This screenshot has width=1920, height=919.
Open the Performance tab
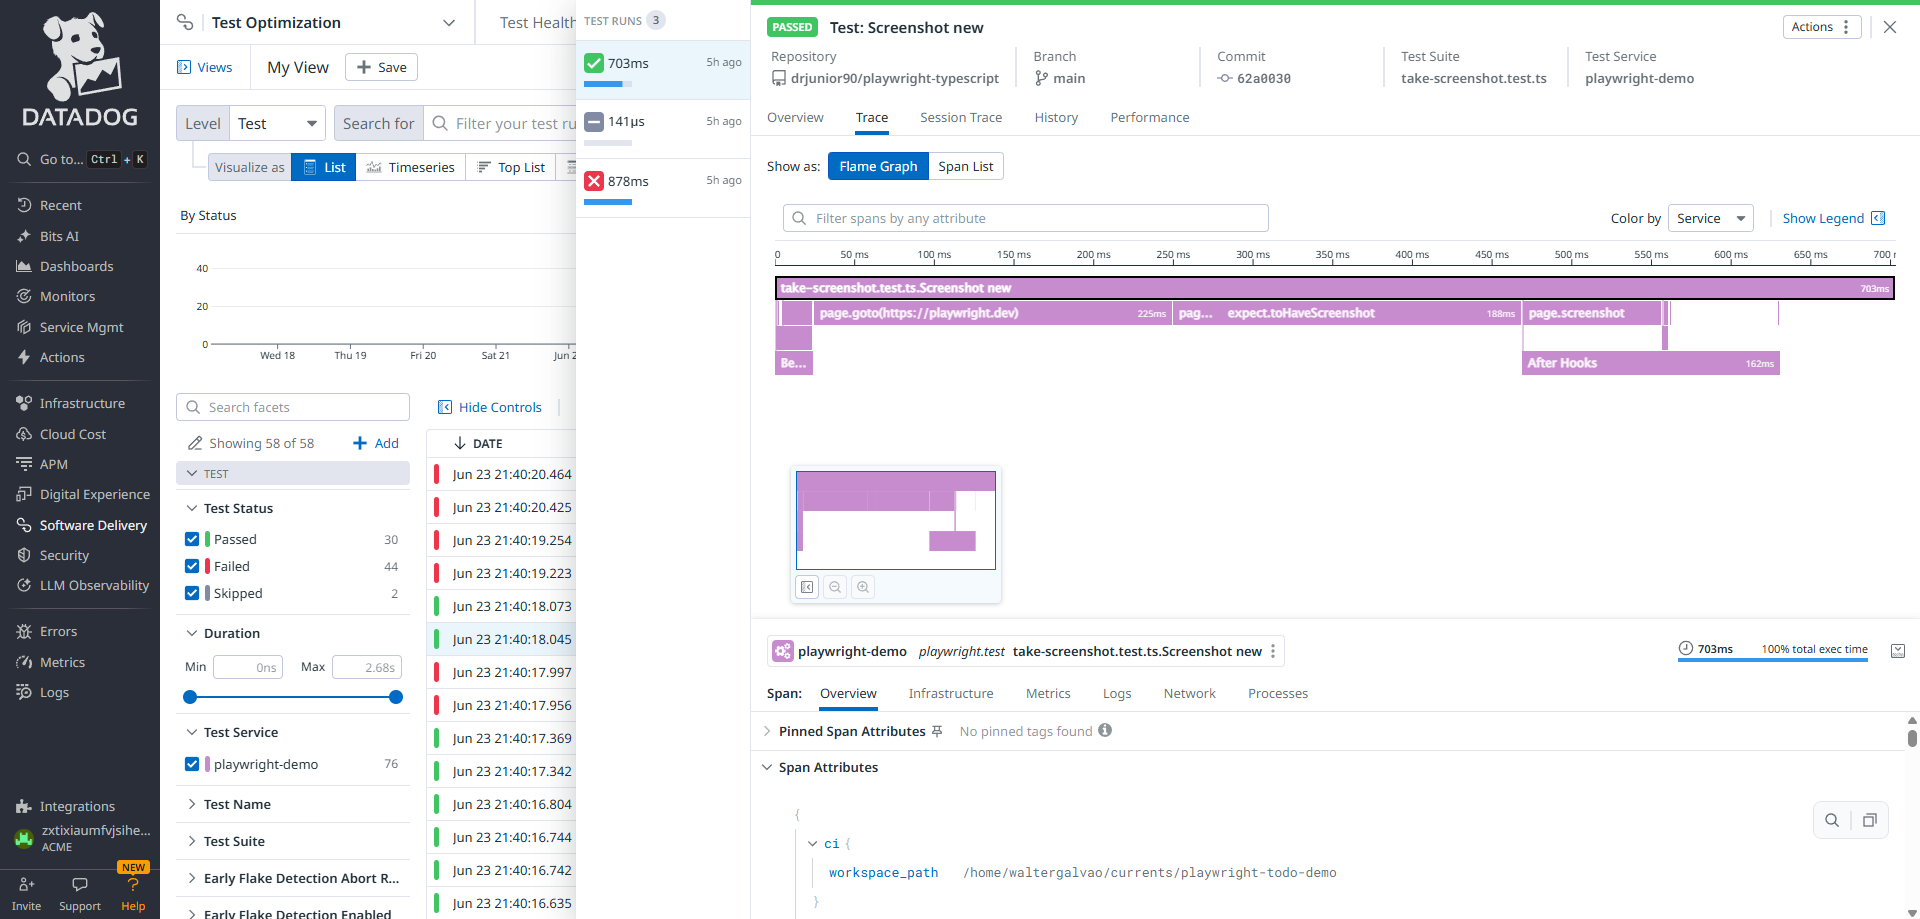[x=1149, y=117]
